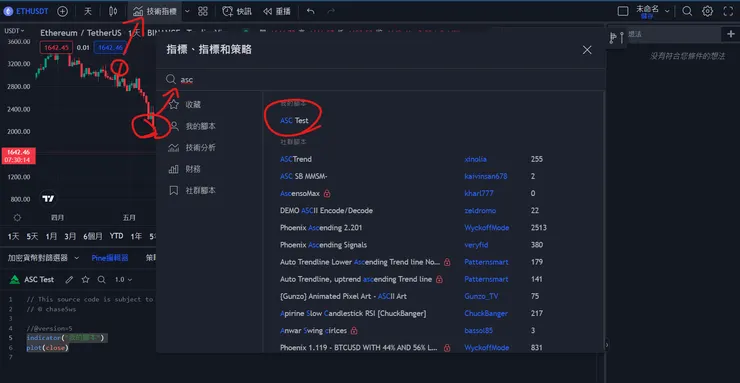Open author Gunzo_TV profile
This screenshot has width=740, height=383.
click(481, 296)
